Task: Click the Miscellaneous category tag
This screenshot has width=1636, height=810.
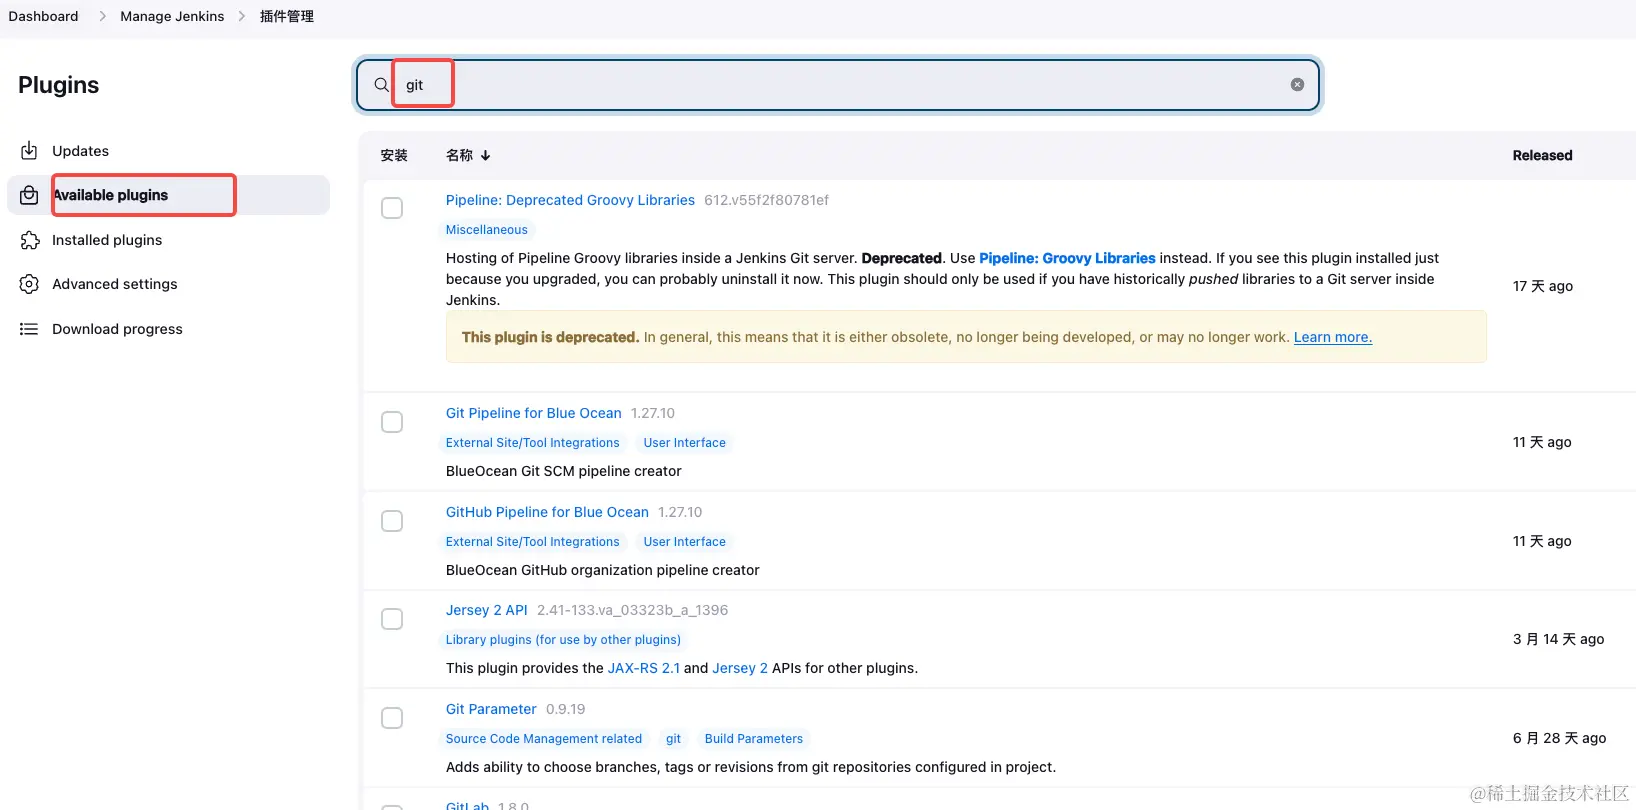Action: pyautogui.click(x=487, y=230)
